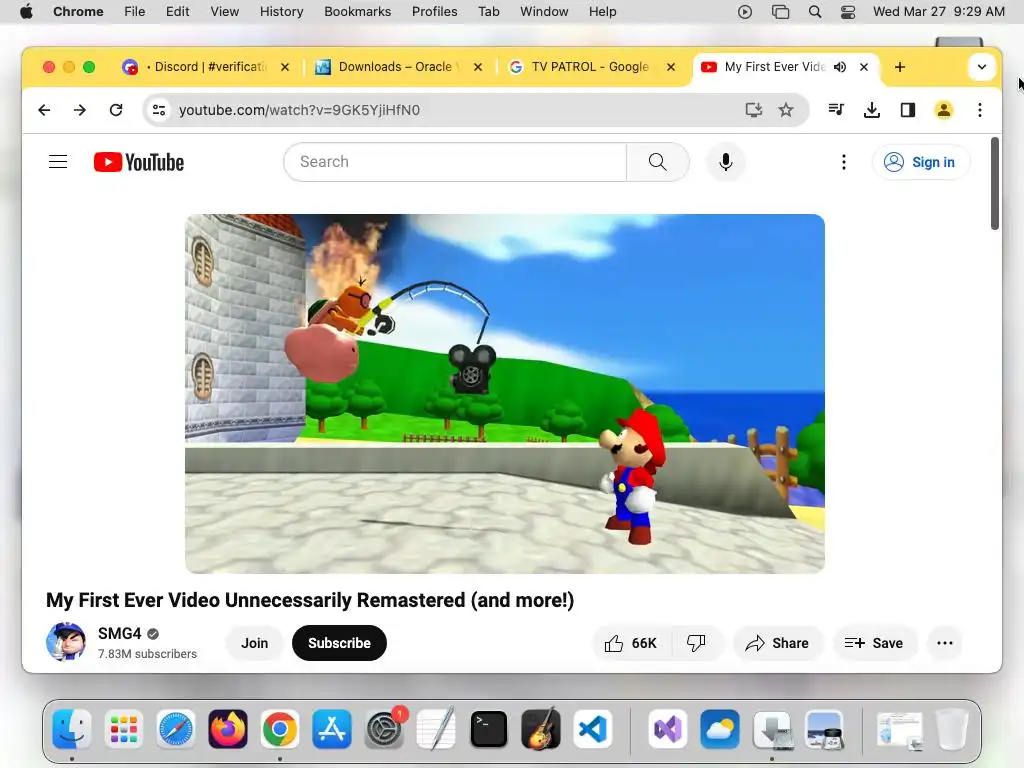The width and height of the screenshot is (1024, 768).
Task: Click the YouTube logo
Action: point(138,162)
